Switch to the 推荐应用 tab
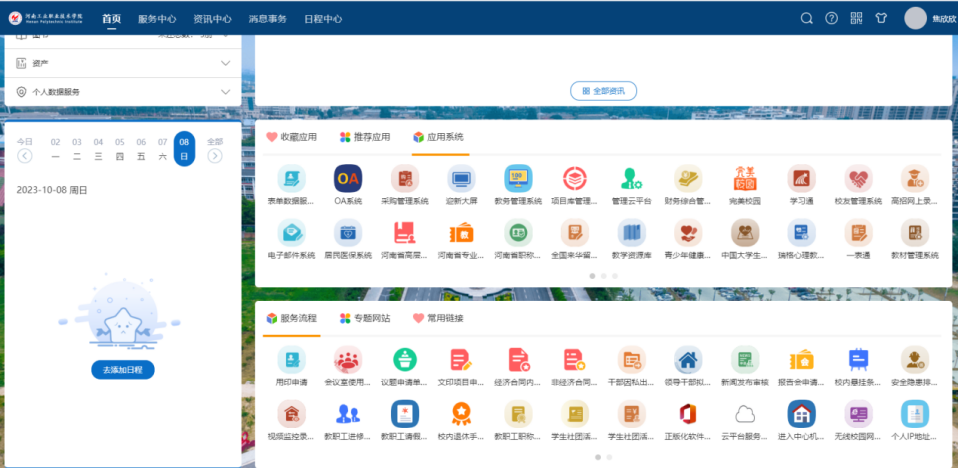The image size is (958, 468). click(x=365, y=137)
